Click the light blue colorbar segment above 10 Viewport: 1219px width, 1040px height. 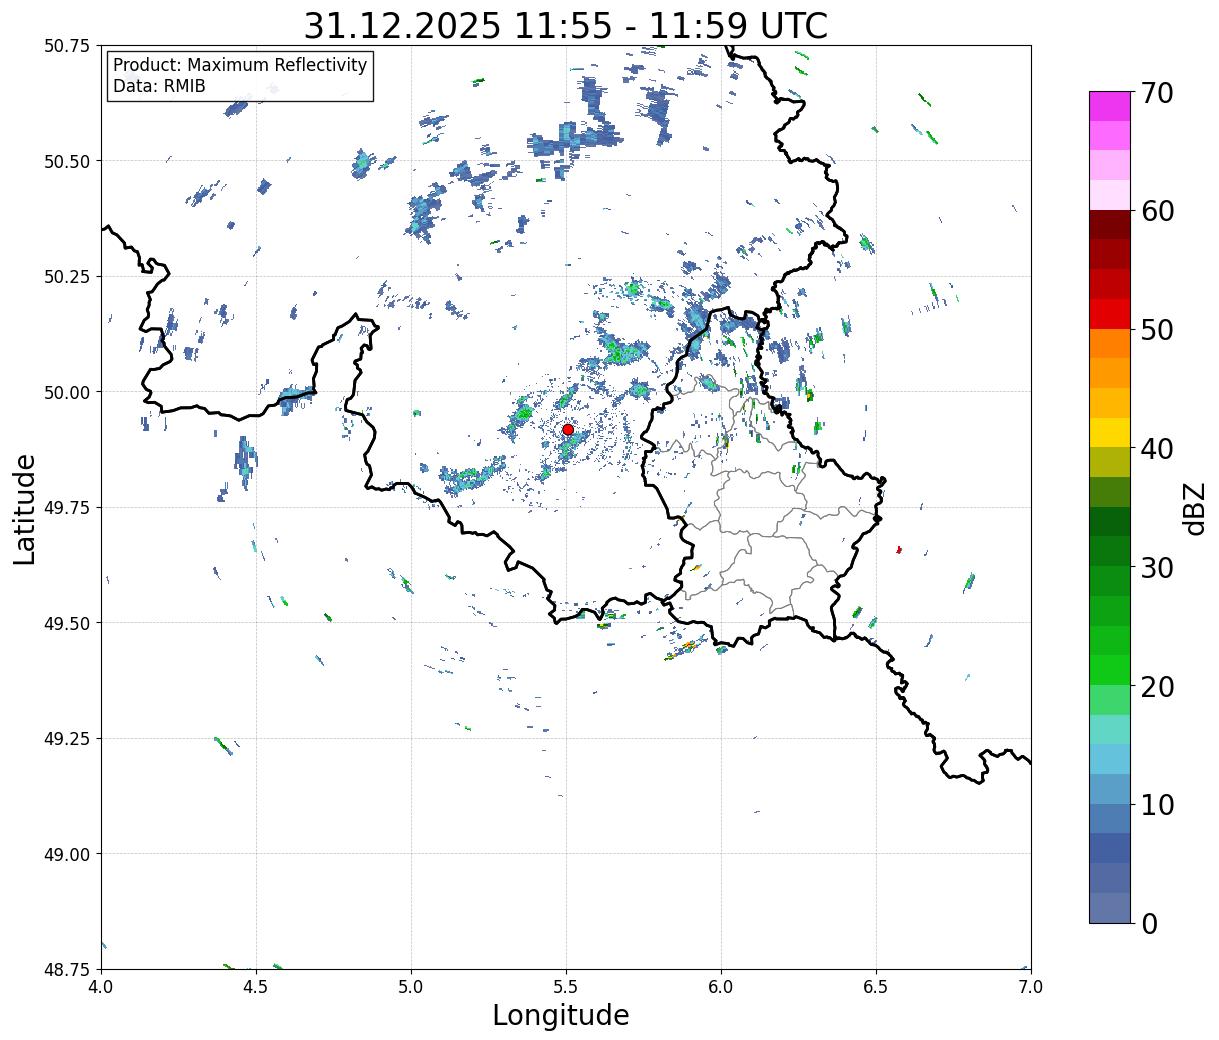click(x=1110, y=788)
